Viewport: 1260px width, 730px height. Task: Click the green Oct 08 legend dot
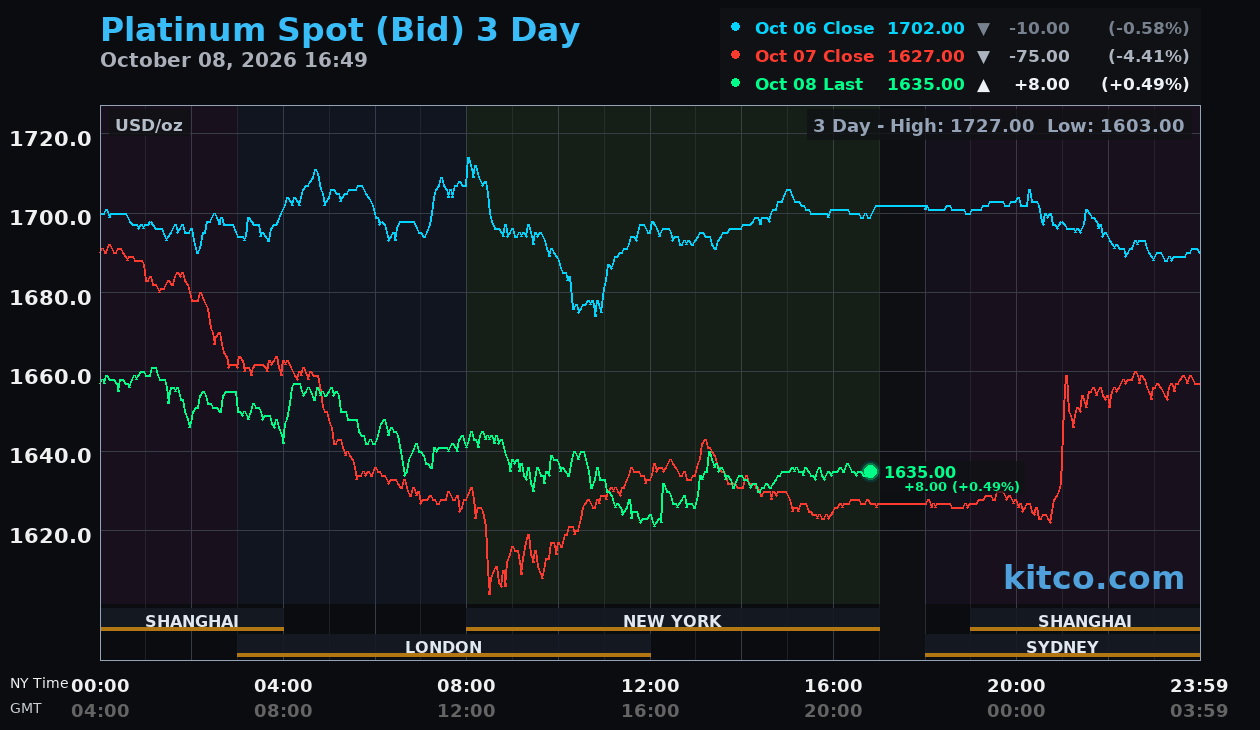coord(736,84)
